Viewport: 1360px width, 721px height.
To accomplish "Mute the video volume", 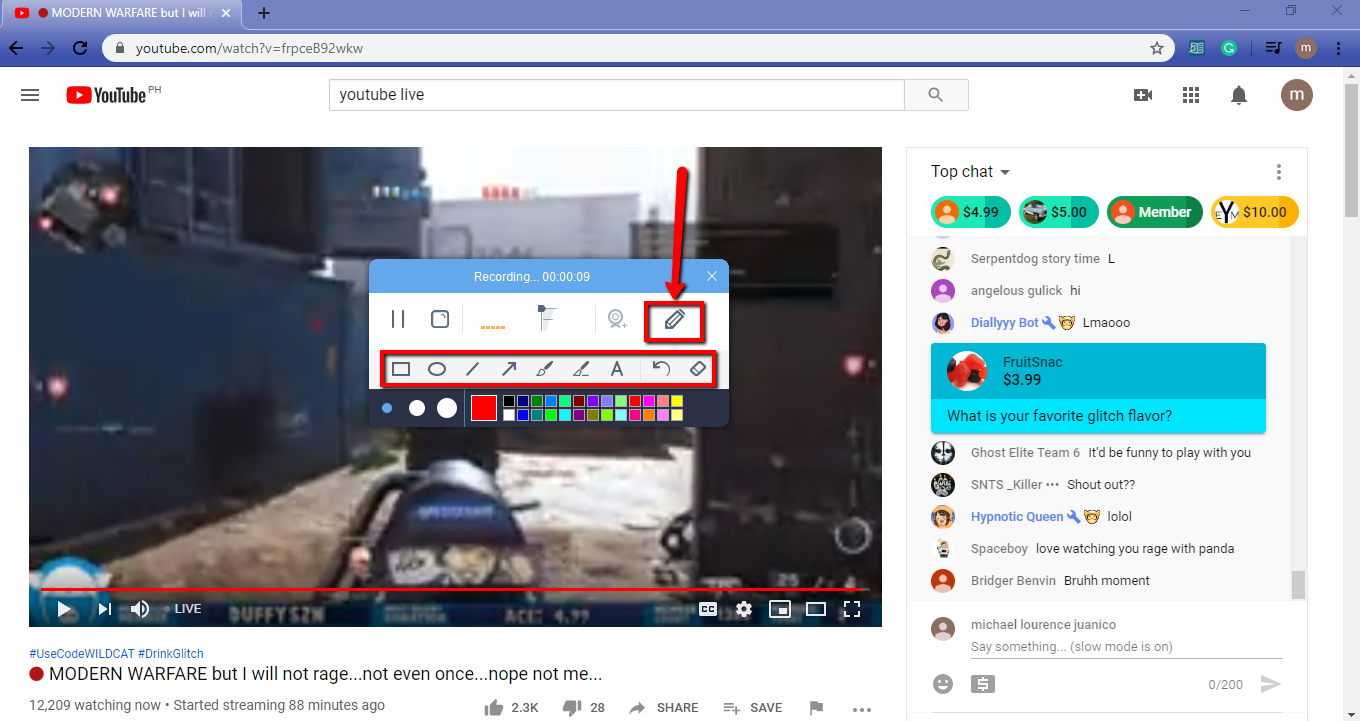I will (140, 608).
